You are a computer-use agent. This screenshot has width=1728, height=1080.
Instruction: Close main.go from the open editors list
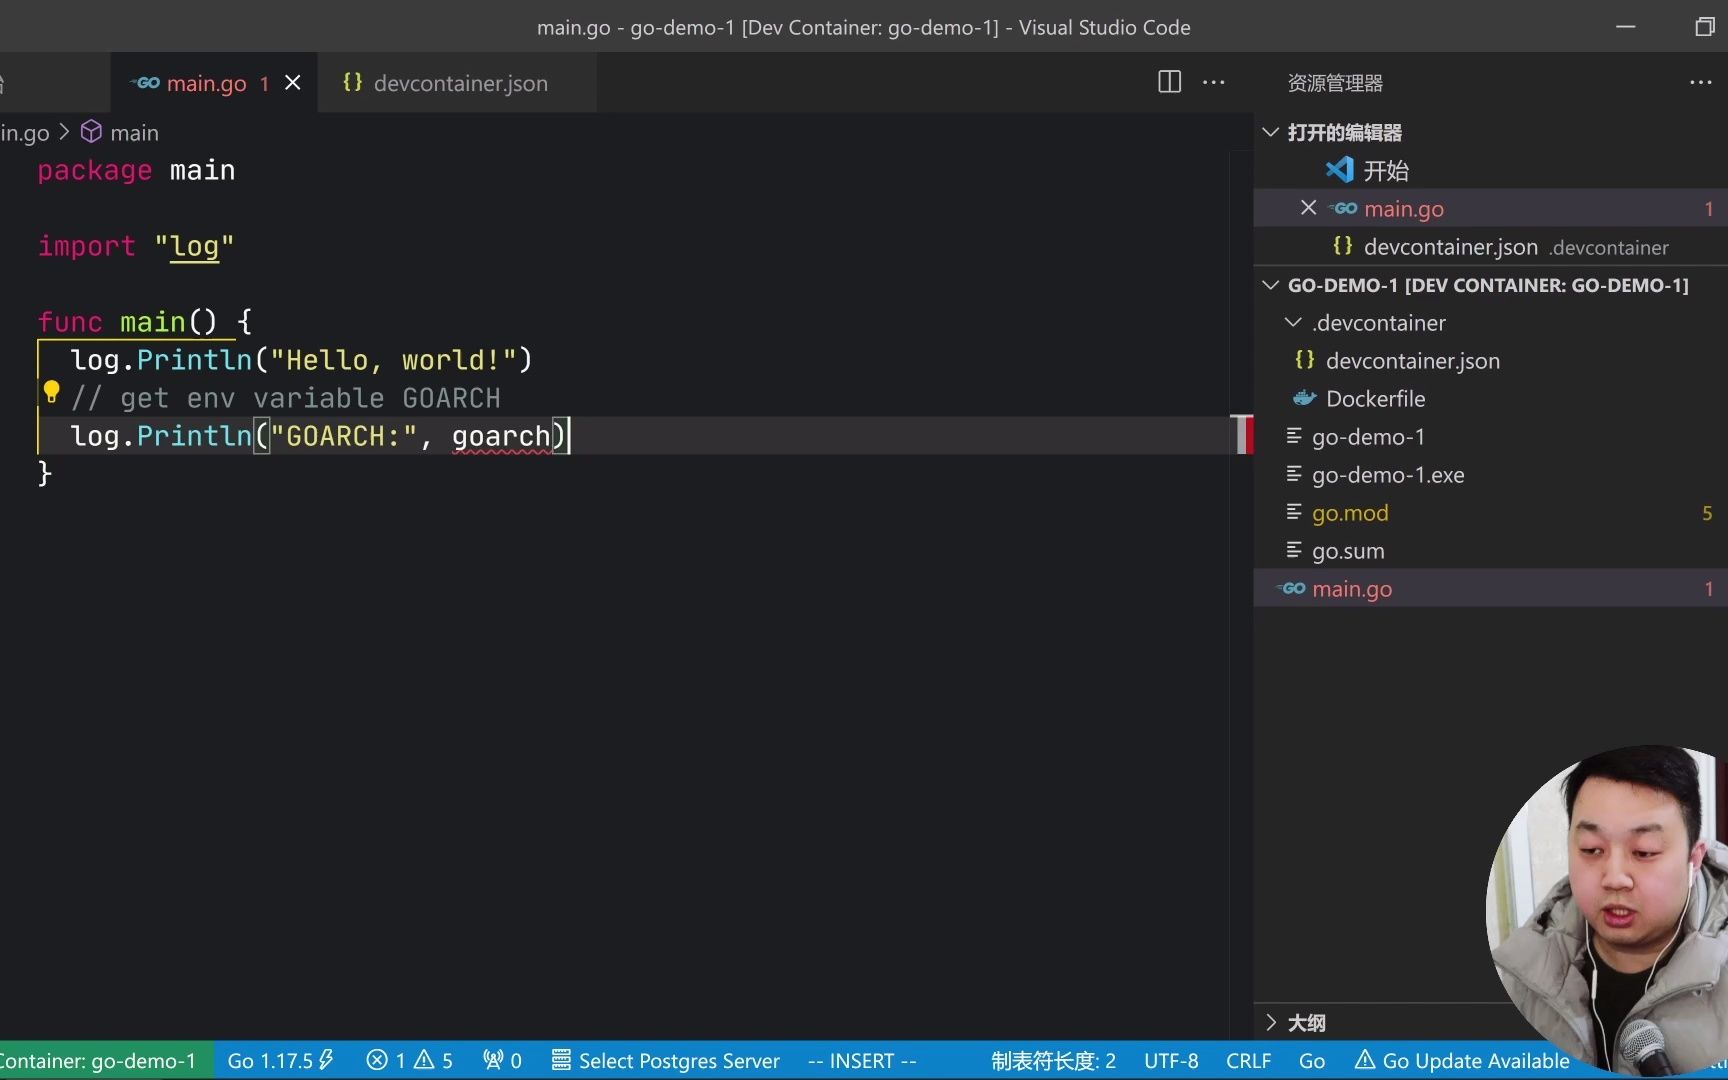pos(1308,208)
